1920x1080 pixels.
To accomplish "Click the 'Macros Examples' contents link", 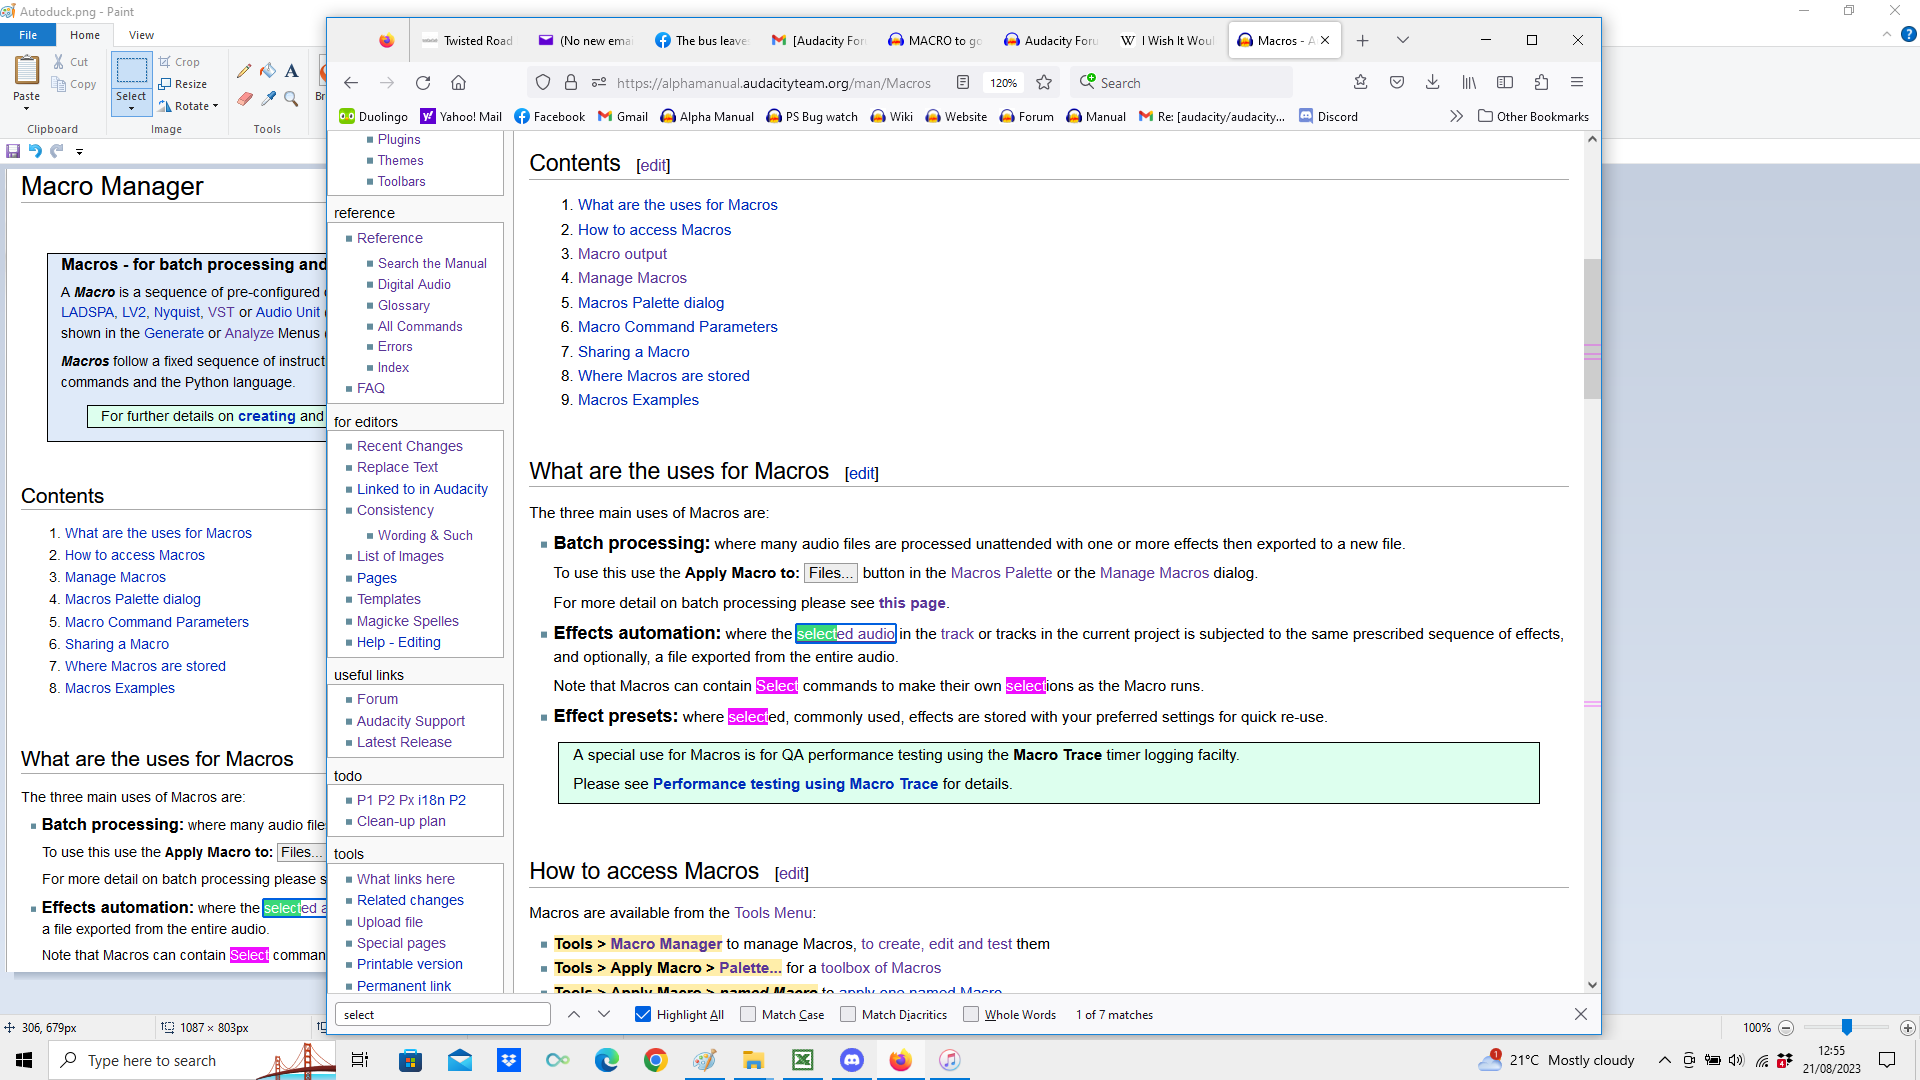I will [638, 399].
